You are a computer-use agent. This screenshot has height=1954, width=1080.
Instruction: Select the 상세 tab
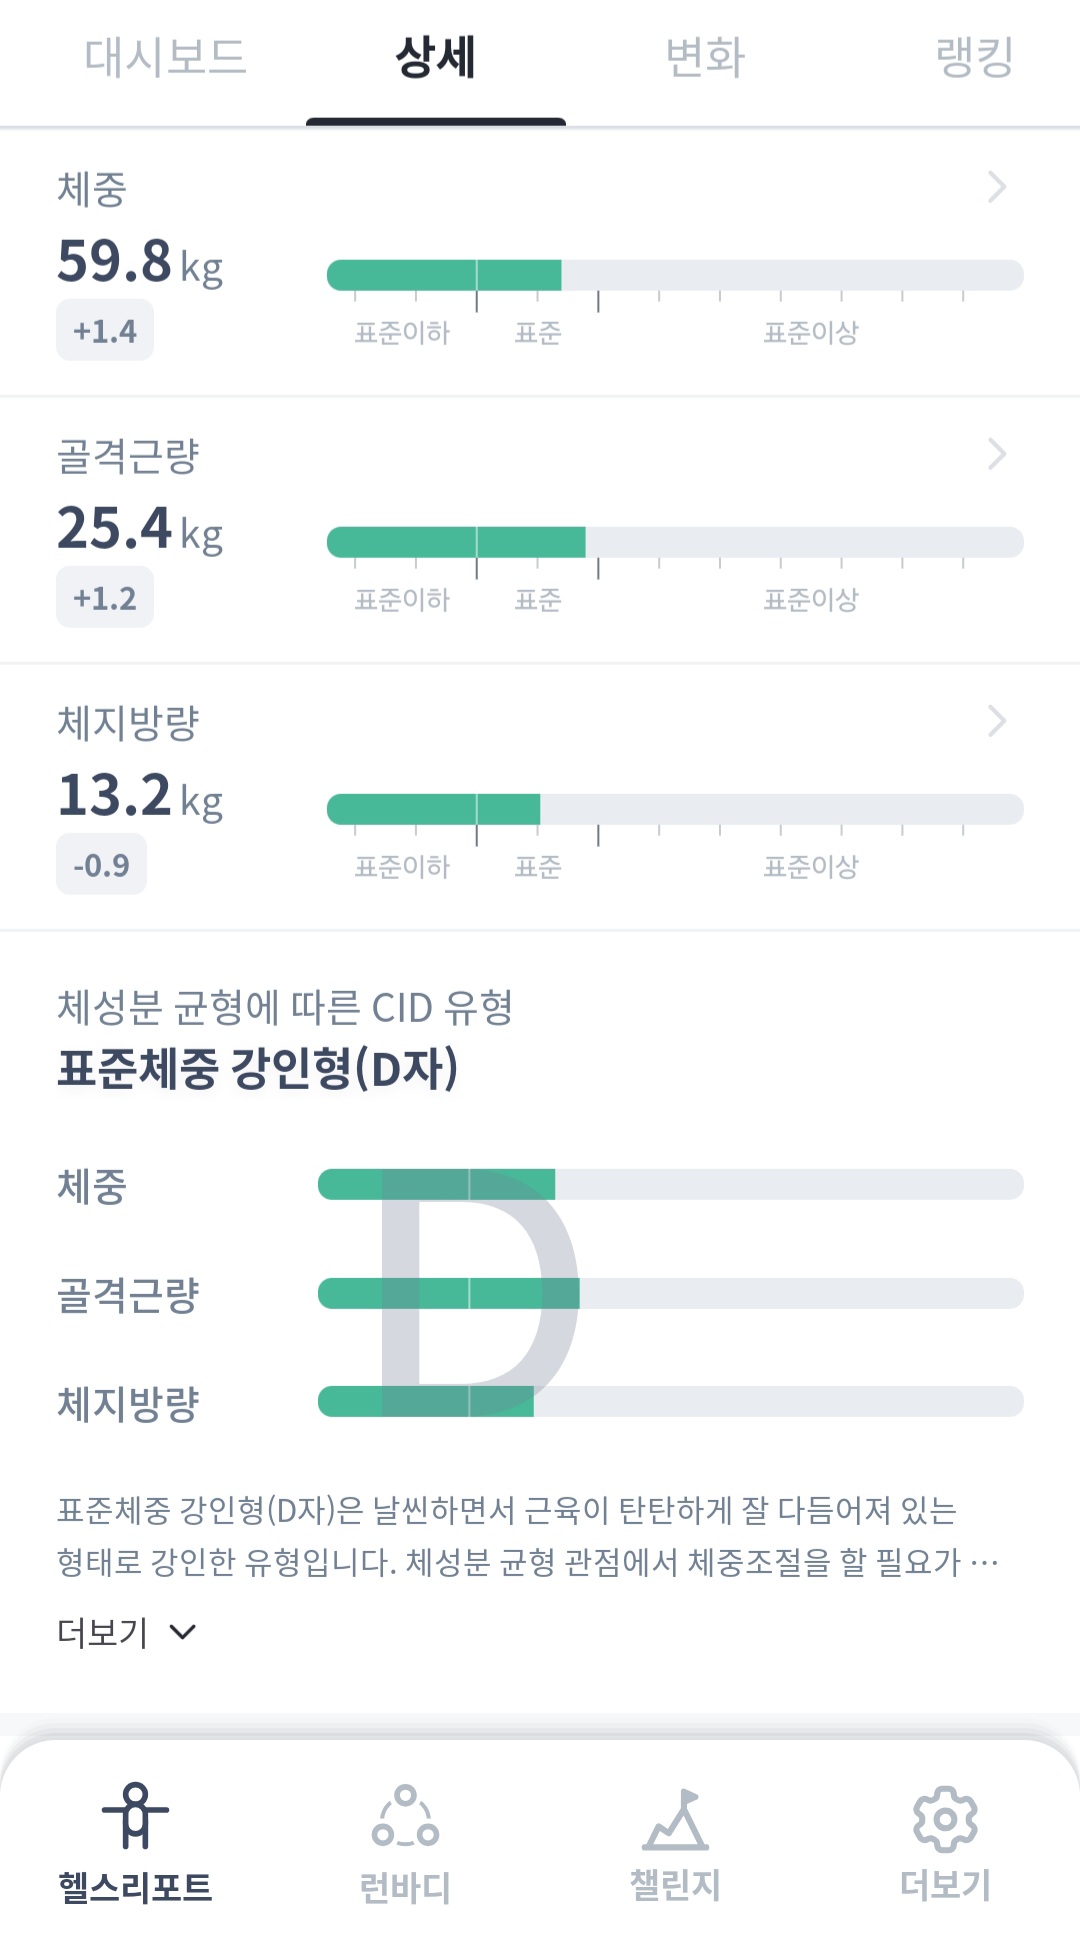coord(436,57)
